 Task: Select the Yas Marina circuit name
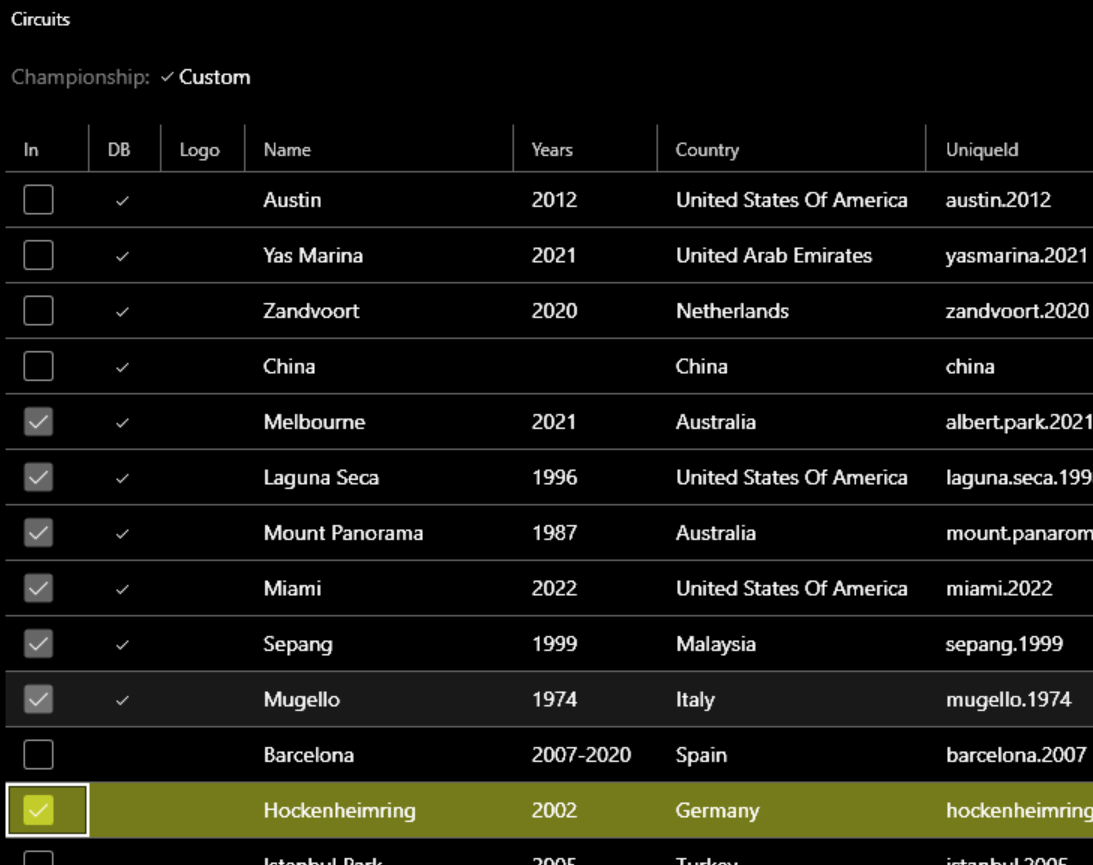[313, 255]
